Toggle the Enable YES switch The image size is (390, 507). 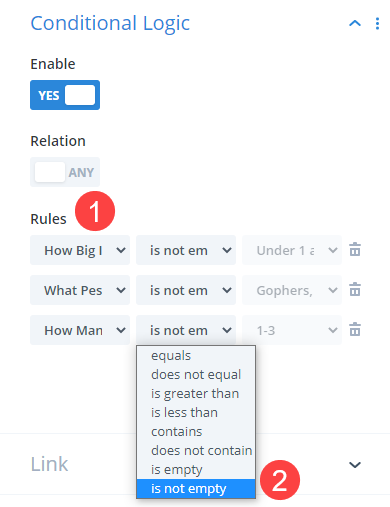[x=65, y=95]
